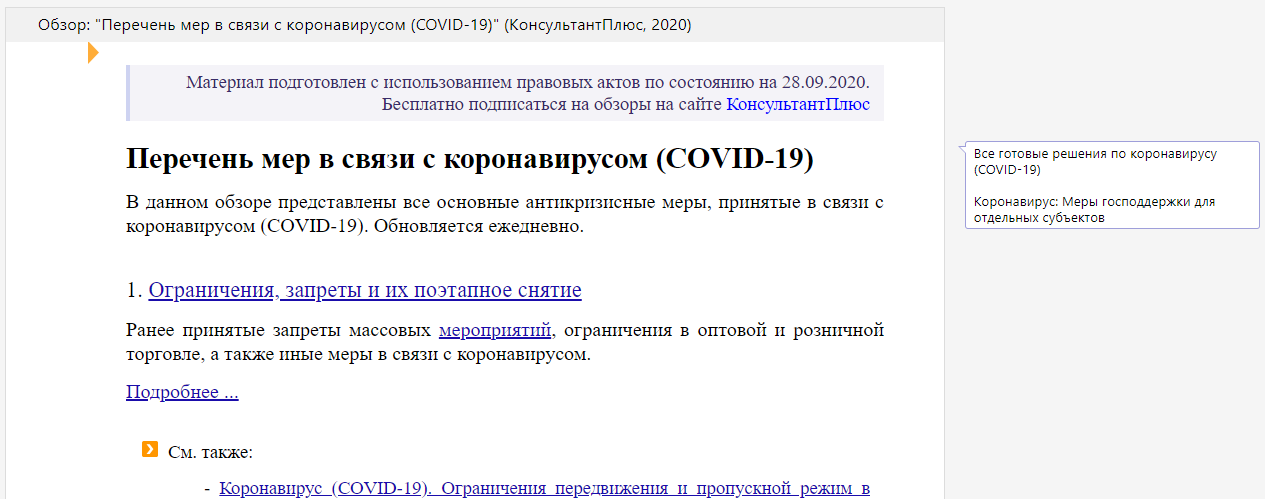Click the Бесплатно подписаться на обзоры text
The image size is (1265, 499).
552,104
